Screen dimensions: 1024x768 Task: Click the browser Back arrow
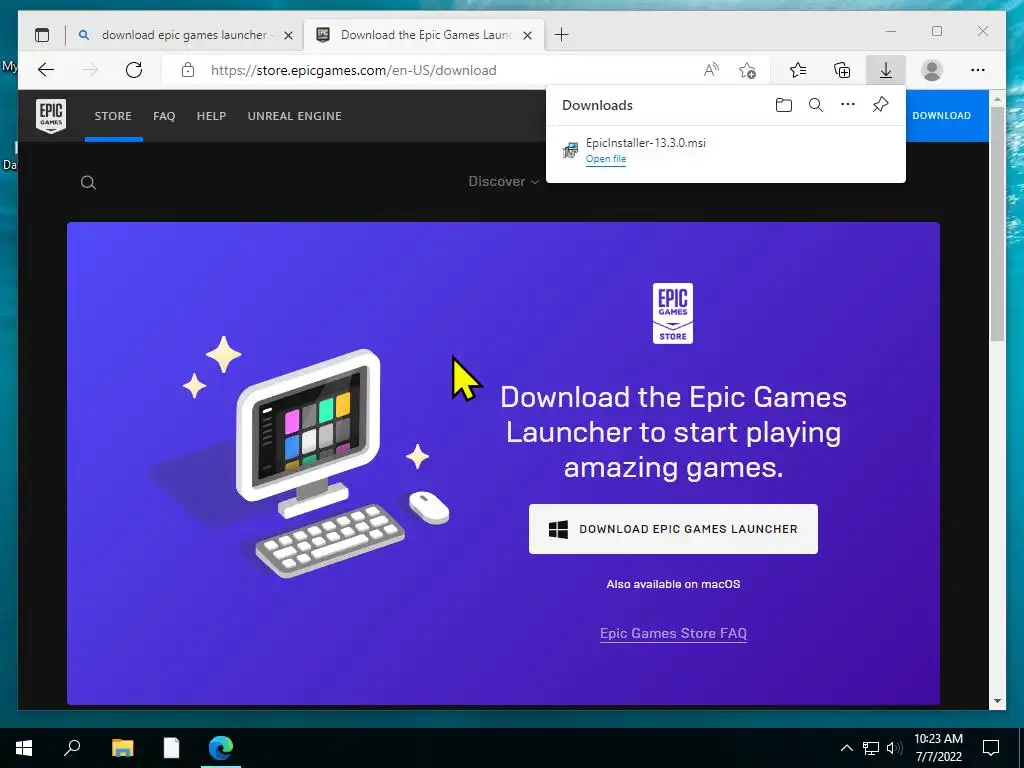[46, 70]
